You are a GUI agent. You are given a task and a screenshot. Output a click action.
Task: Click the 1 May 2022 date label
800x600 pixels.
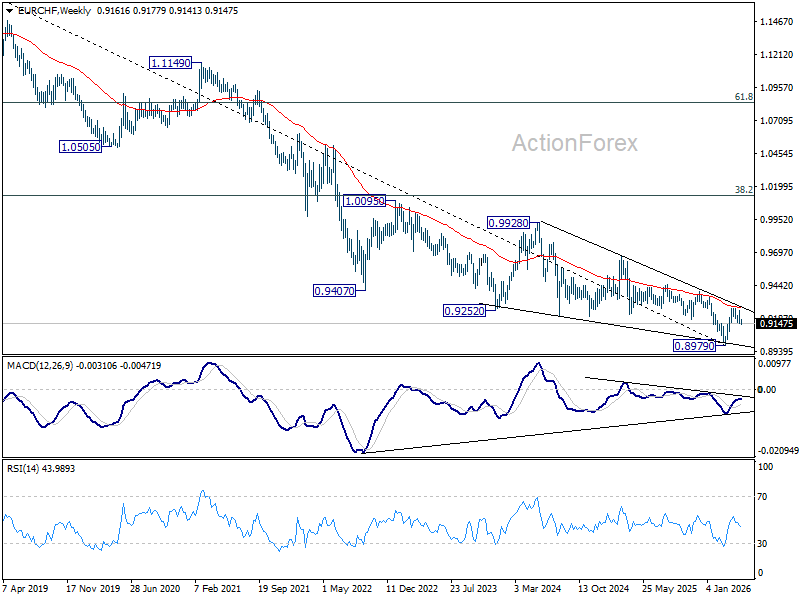pyautogui.click(x=347, y=588)
